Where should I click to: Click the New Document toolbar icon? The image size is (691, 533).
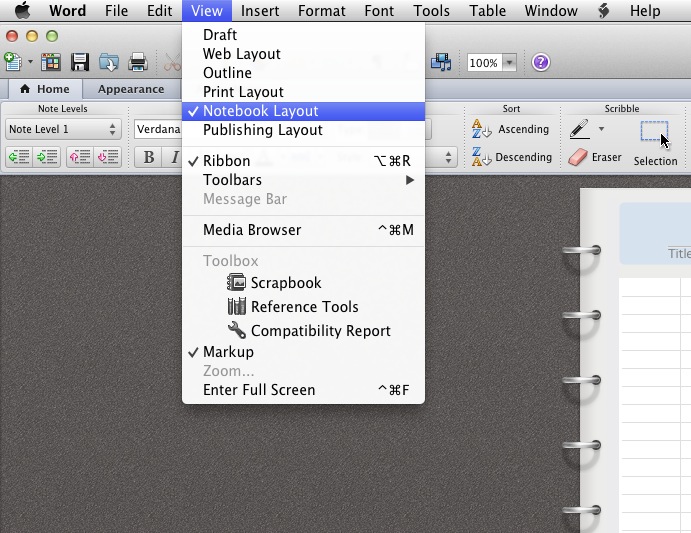pos(13,62)
